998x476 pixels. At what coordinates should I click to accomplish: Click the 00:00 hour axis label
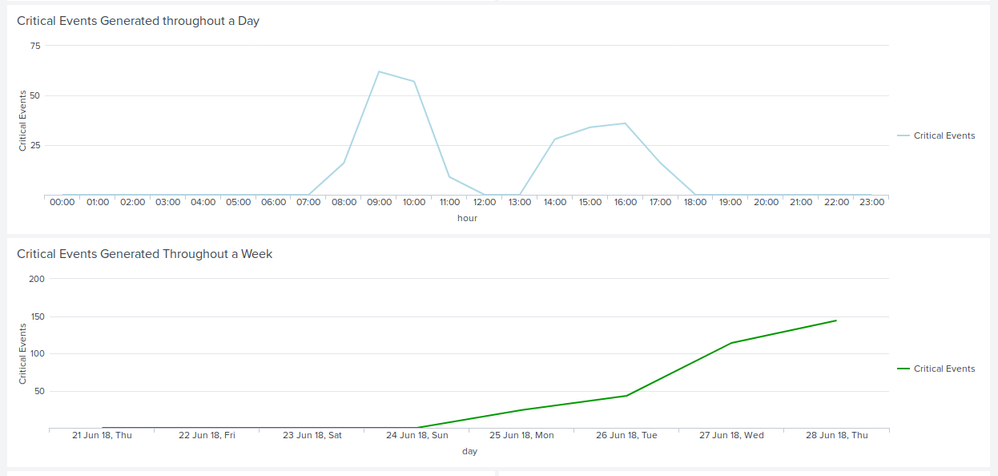62,202
